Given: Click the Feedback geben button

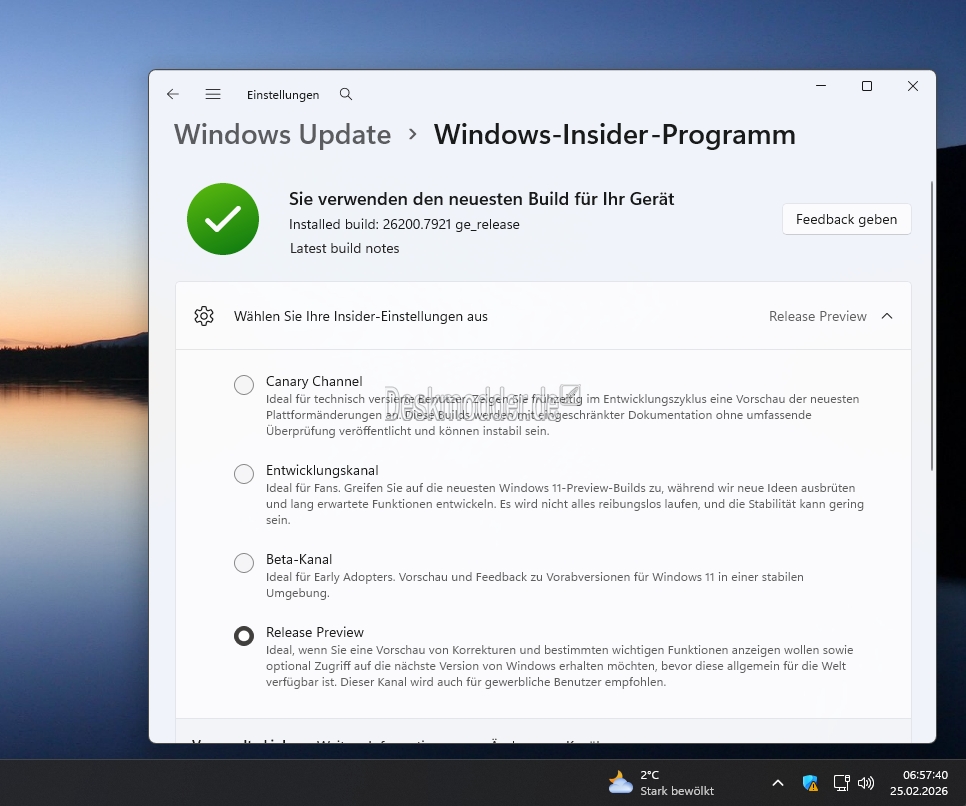Looking at the screenshot, I should click(x=846, y=219).
